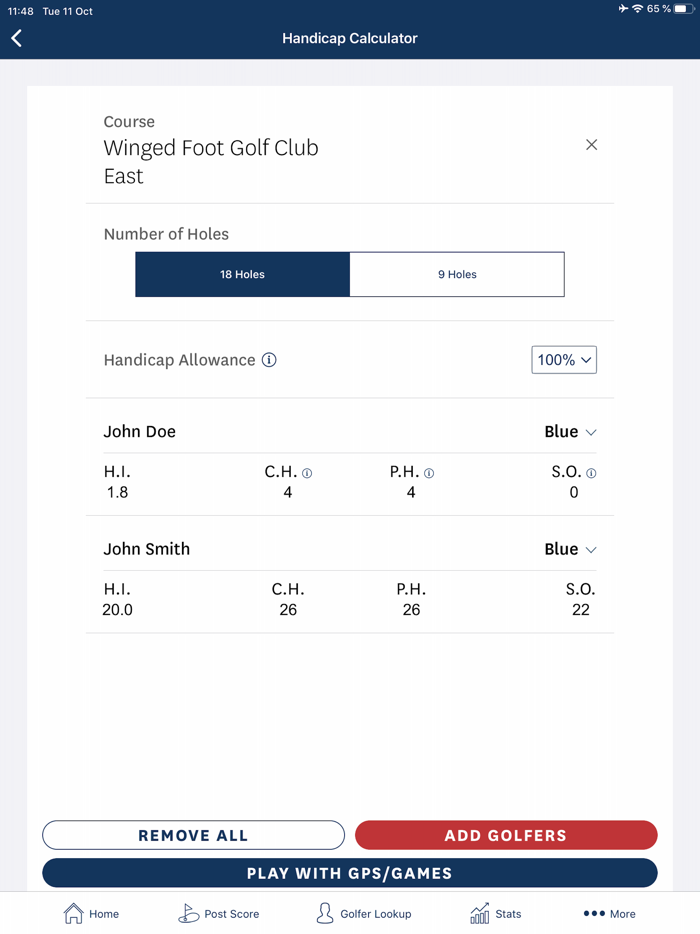
Task: Tap the Add Golfers button
Action: 506,835
